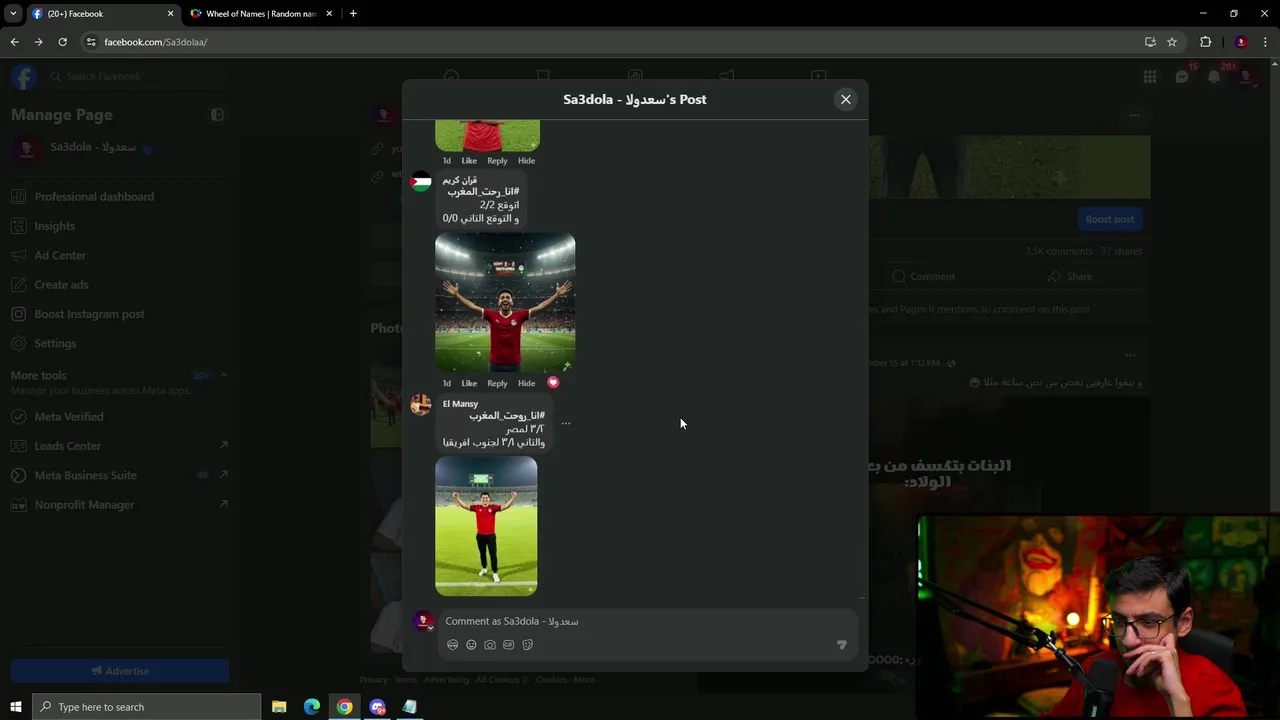Like قران كريم's comment

[469, 383]
